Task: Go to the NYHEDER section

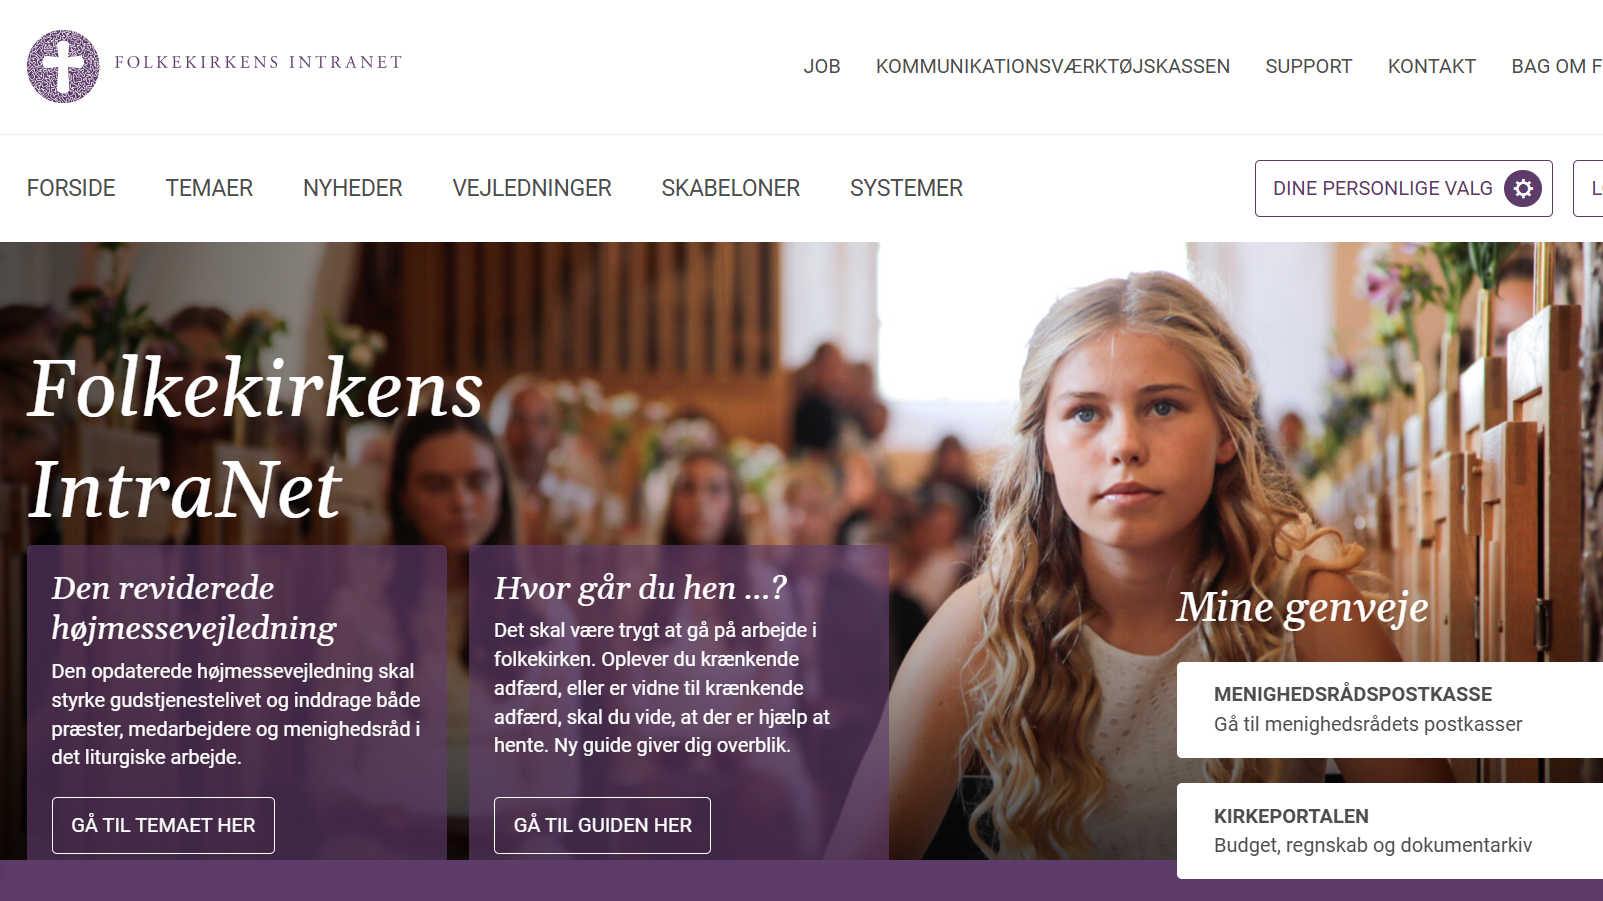Action: click(352, 188)
